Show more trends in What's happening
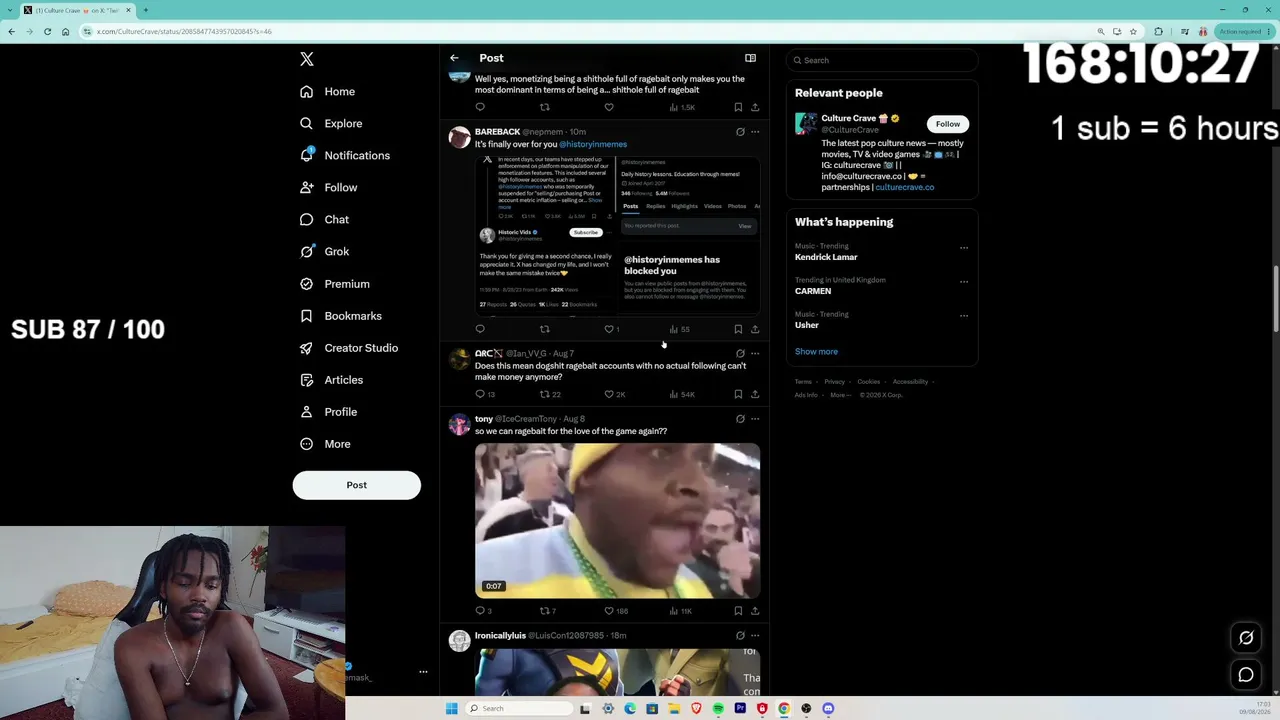Viewport: 1280px width, 720px height. 816,352
